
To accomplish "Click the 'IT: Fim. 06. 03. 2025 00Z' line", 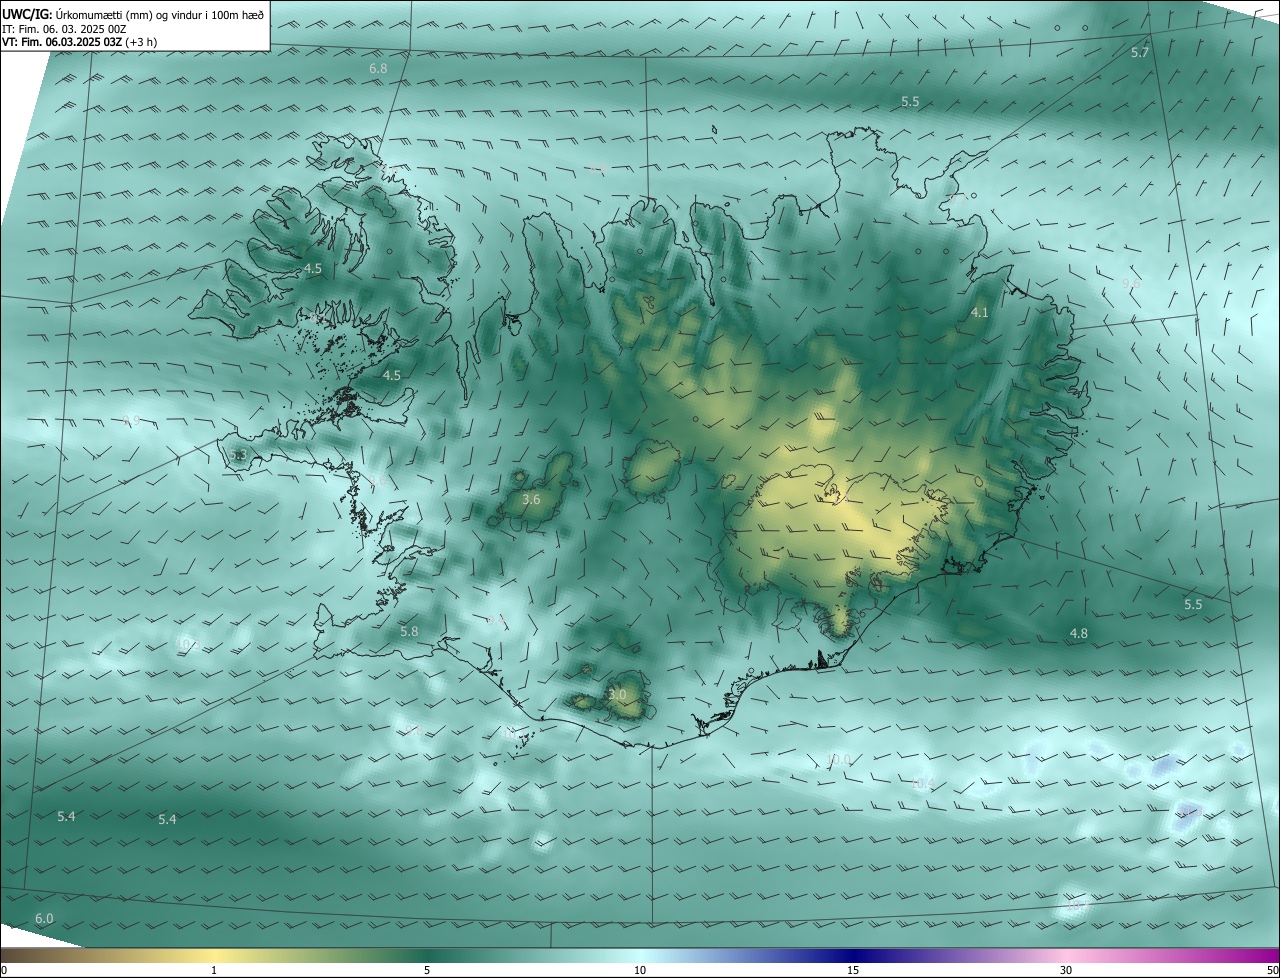I will pos(63,29).
